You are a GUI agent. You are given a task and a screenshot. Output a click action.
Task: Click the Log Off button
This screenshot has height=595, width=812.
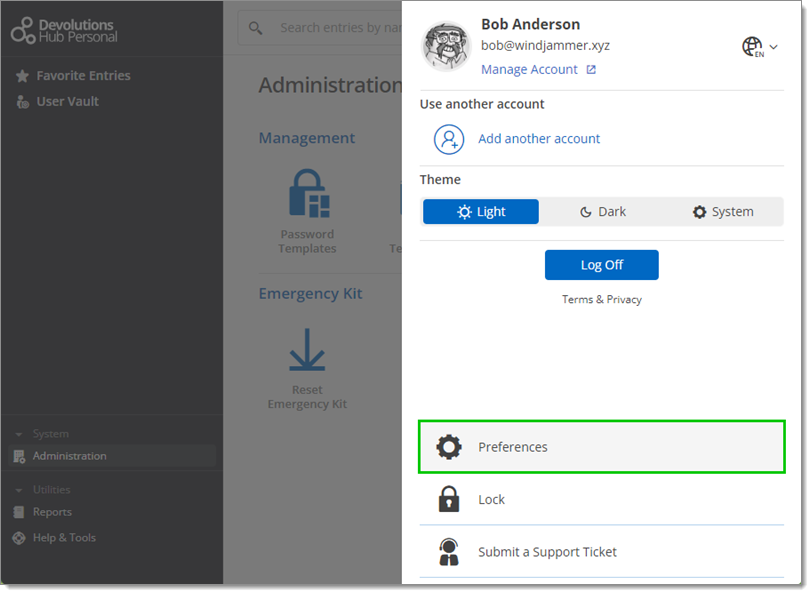(x=601, y=265)
